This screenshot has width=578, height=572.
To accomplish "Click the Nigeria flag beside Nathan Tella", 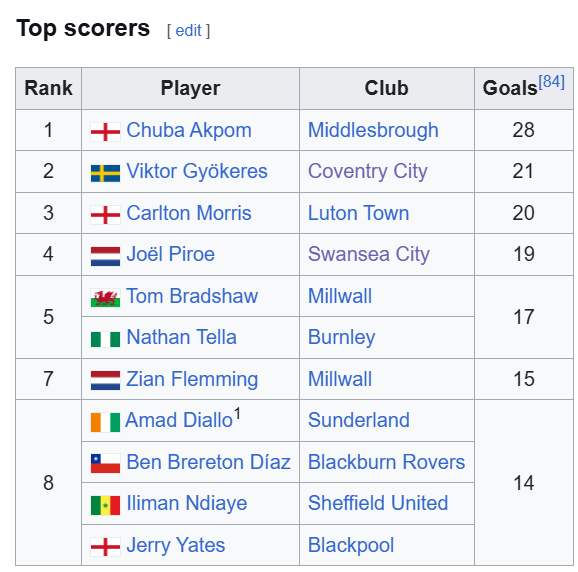I will coord(105,339).
